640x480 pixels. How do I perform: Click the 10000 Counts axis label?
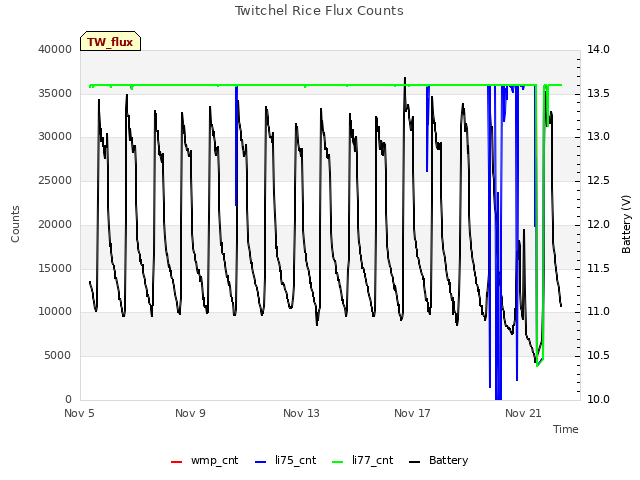coord(55,311)
